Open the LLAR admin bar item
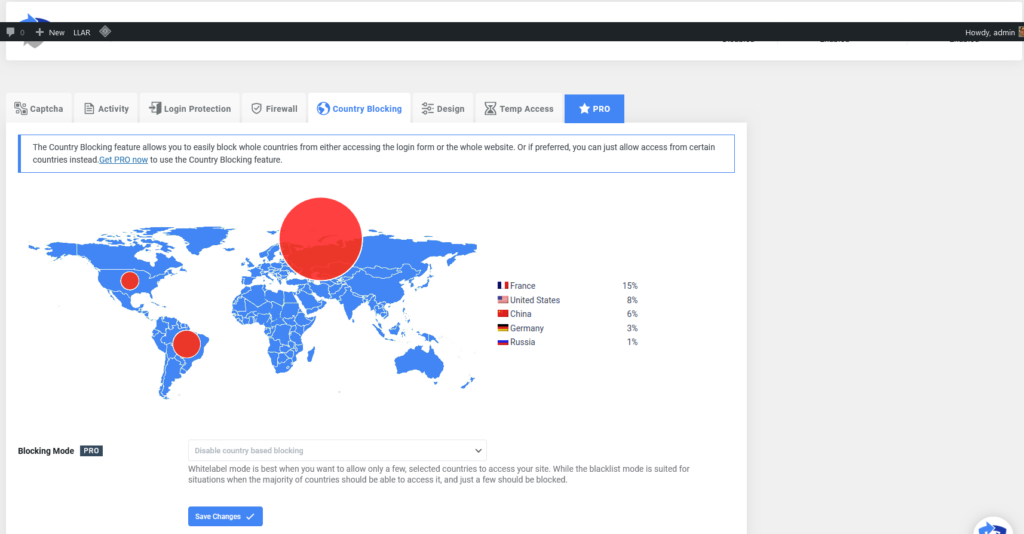 pyautogui.click(x=82, y=33)
